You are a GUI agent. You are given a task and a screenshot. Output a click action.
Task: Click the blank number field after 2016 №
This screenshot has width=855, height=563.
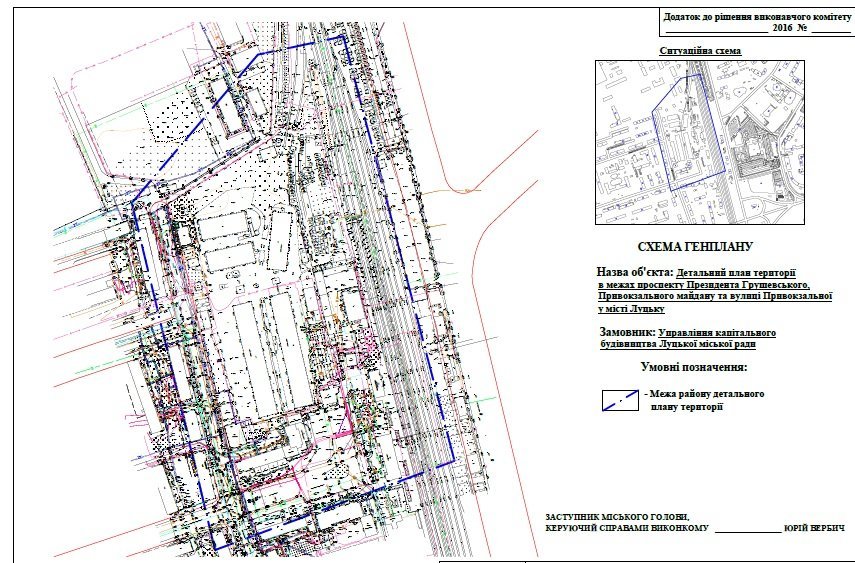point(830,30)
